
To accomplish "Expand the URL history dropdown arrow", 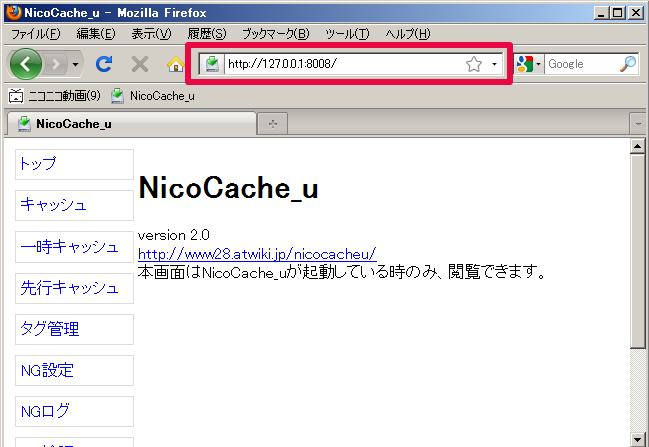I will (494, 64).
